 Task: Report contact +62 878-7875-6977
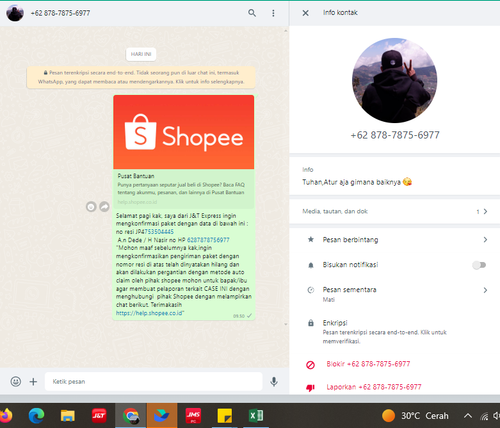[x=374, y=387]
